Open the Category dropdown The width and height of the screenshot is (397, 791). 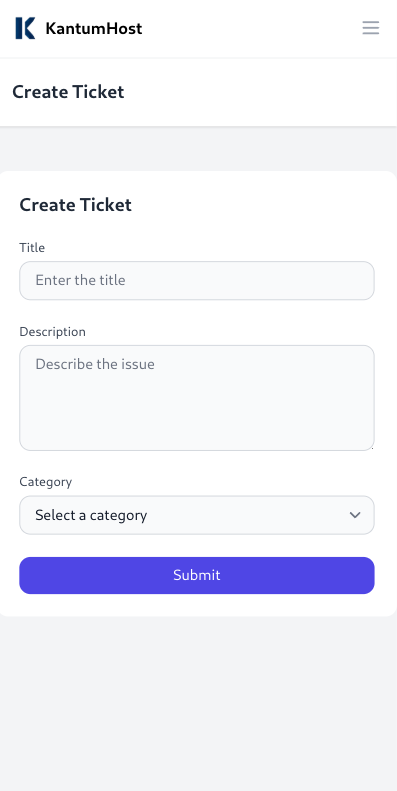(197, 515)
